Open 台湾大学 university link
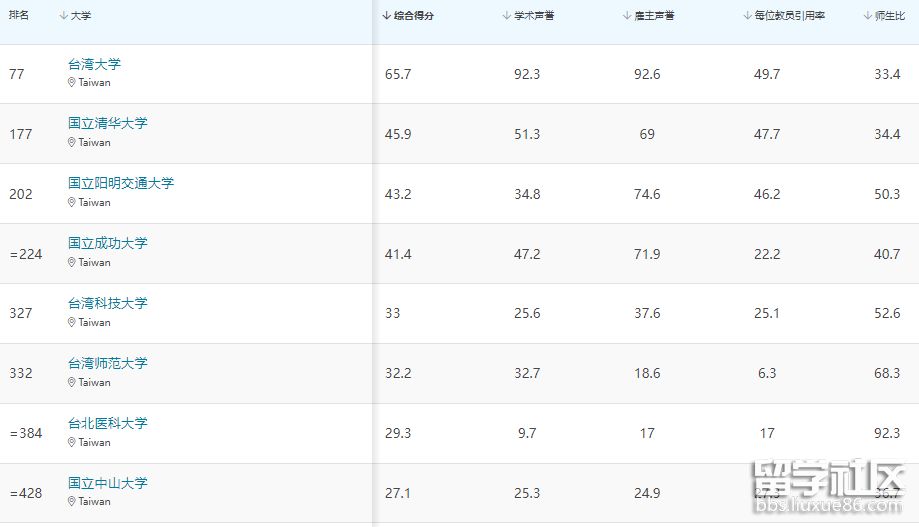919x527 pixels. [94, 64]
